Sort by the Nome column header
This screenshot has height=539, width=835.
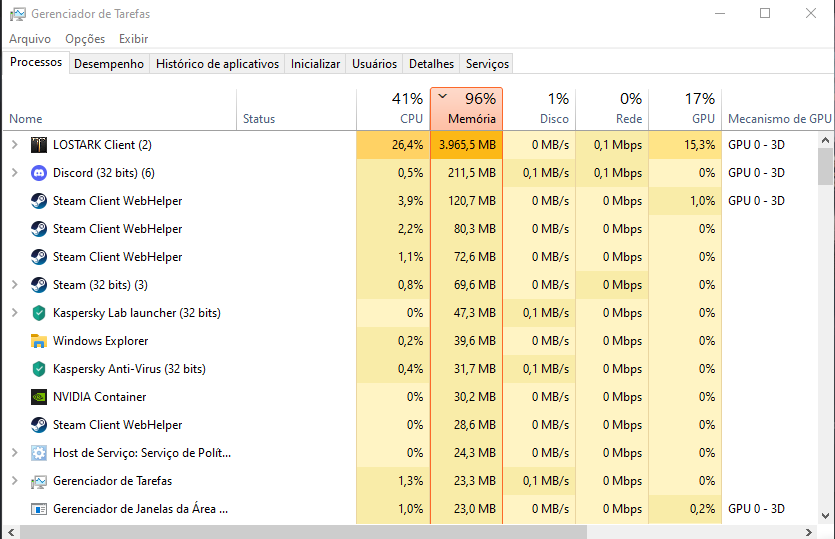(x=120, y=109)
